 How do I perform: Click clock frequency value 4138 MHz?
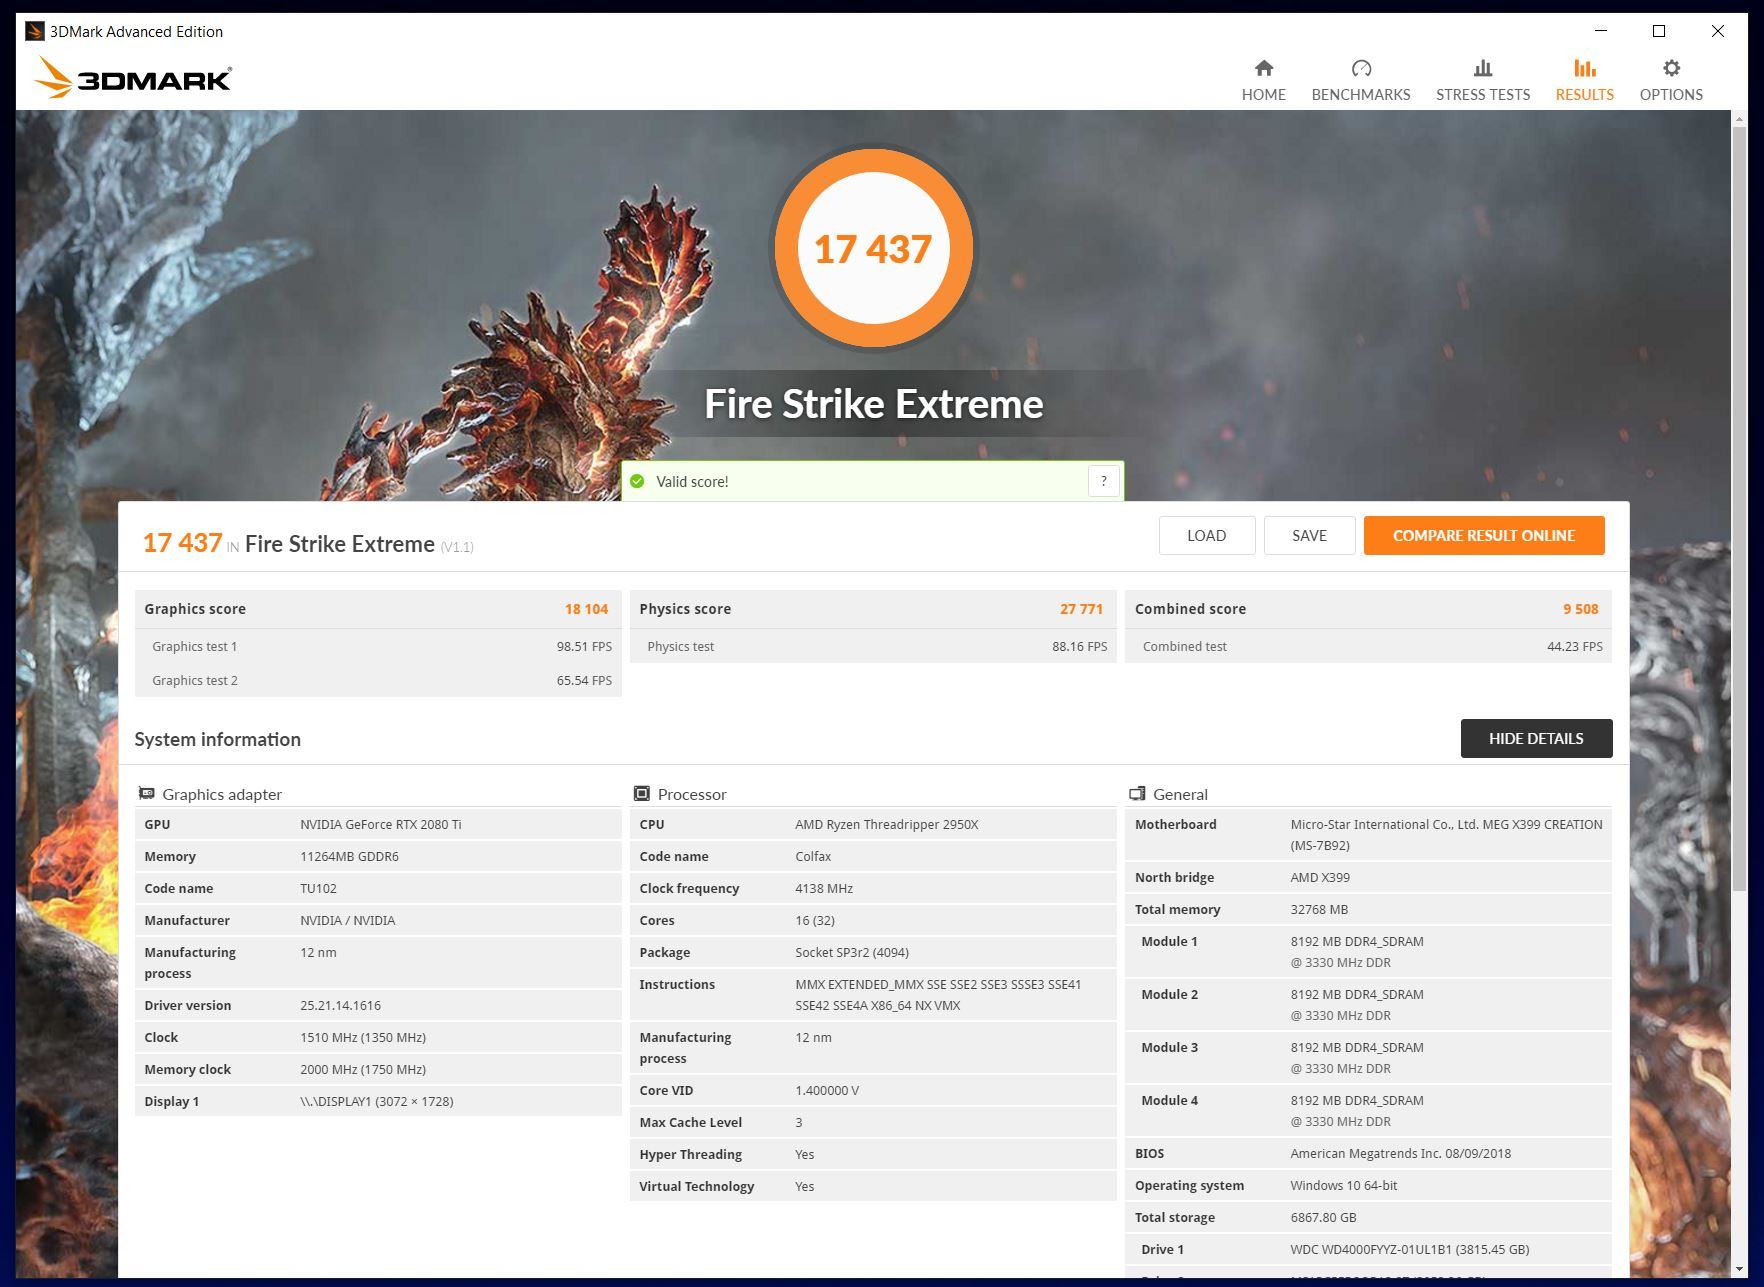[823, 889]
